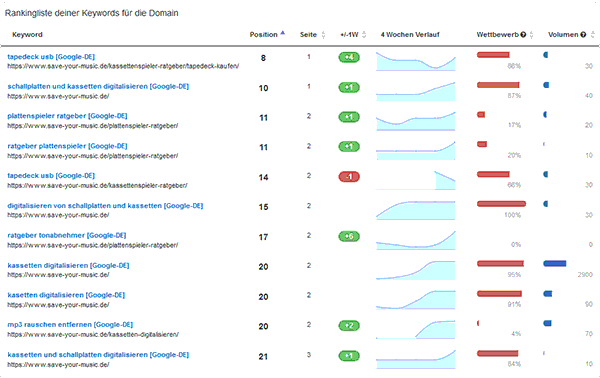Click the 2900 volume bar

pos(554,264)
